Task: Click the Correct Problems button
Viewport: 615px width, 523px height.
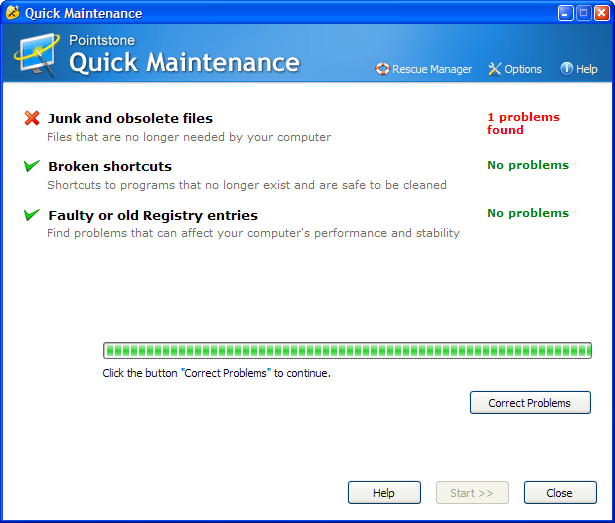Action: click(530, 403)
